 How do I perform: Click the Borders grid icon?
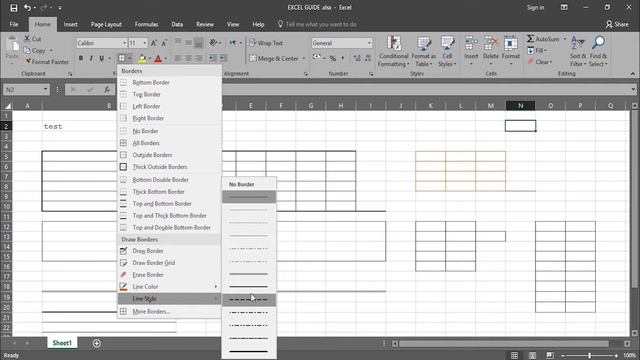point(122,58)
